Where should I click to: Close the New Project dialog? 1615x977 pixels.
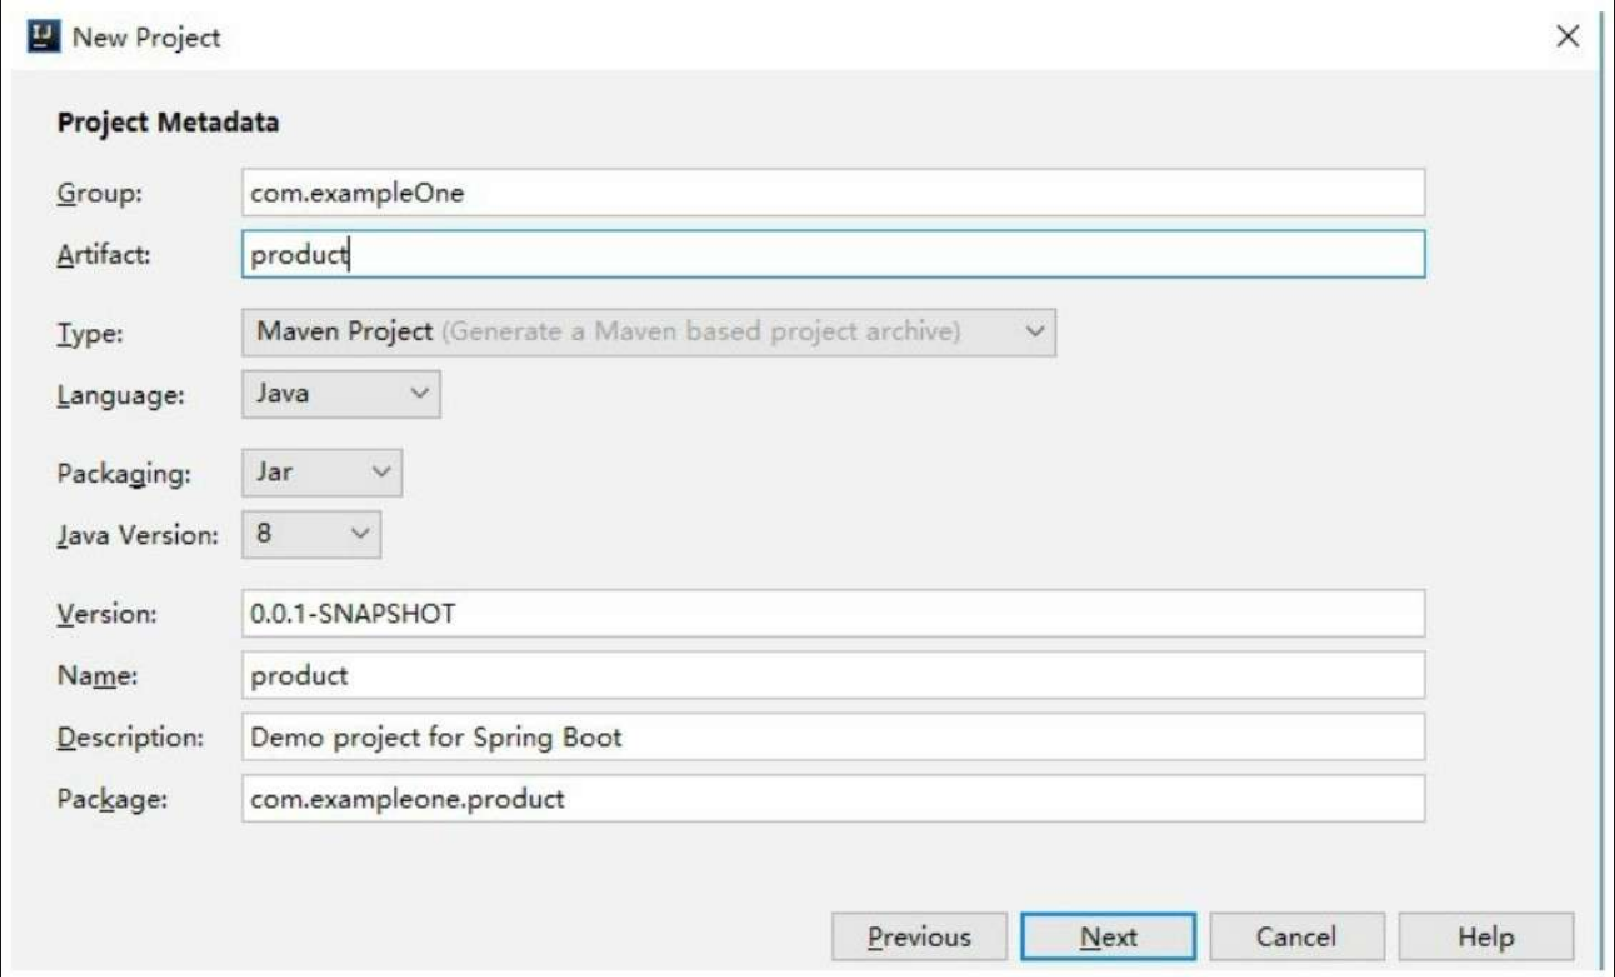1567,37
